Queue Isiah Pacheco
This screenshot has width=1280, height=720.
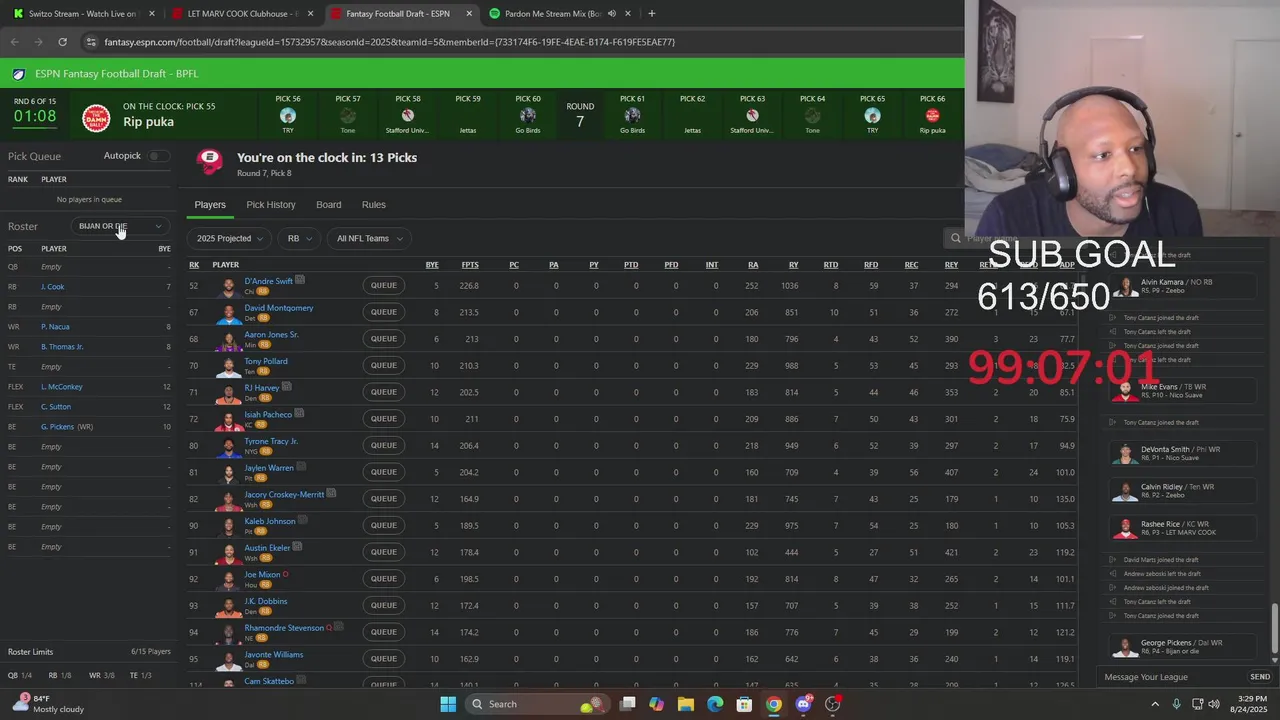384,418
